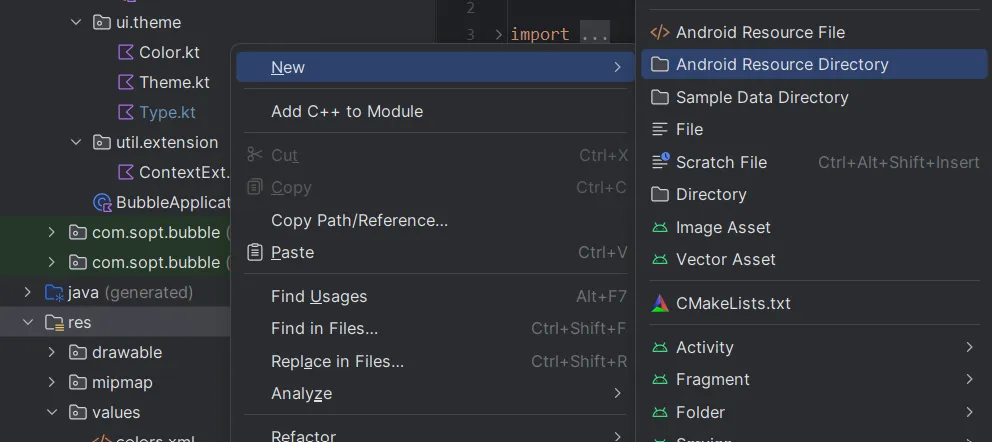Click the Scratch File icon
992x442 pixels.
click(660, 162)
